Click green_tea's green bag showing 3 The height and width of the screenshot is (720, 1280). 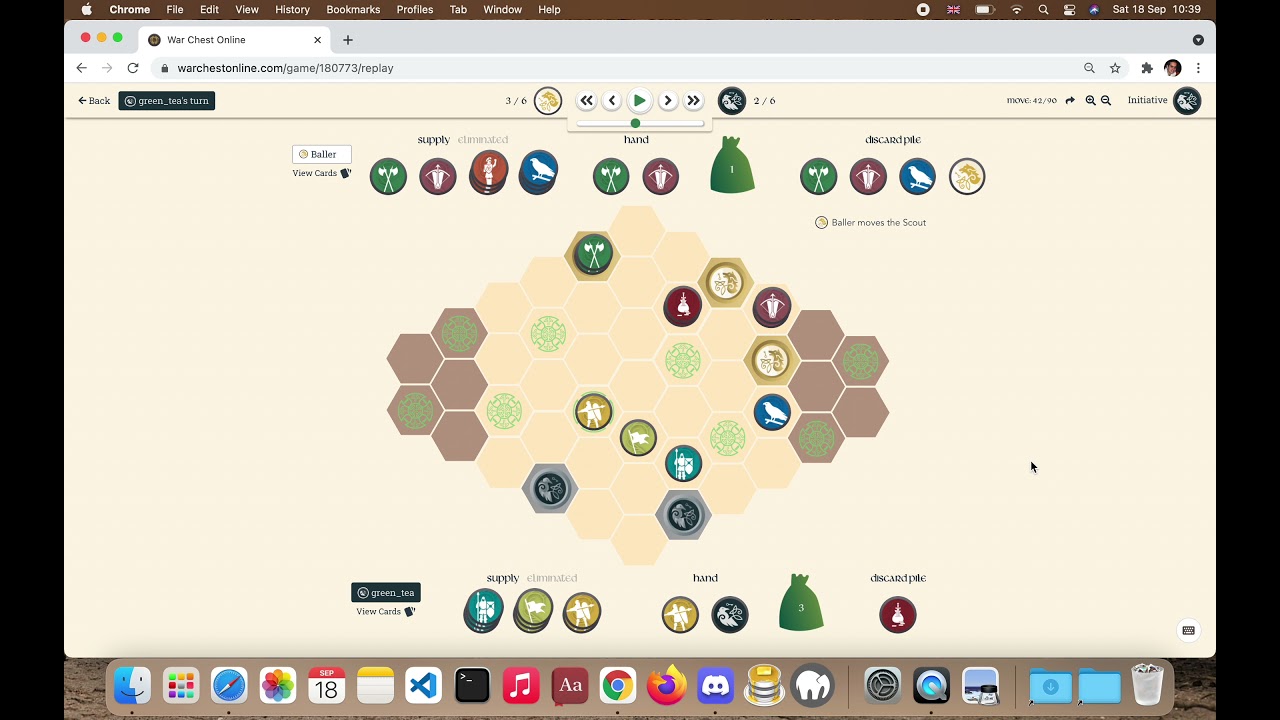801,603
